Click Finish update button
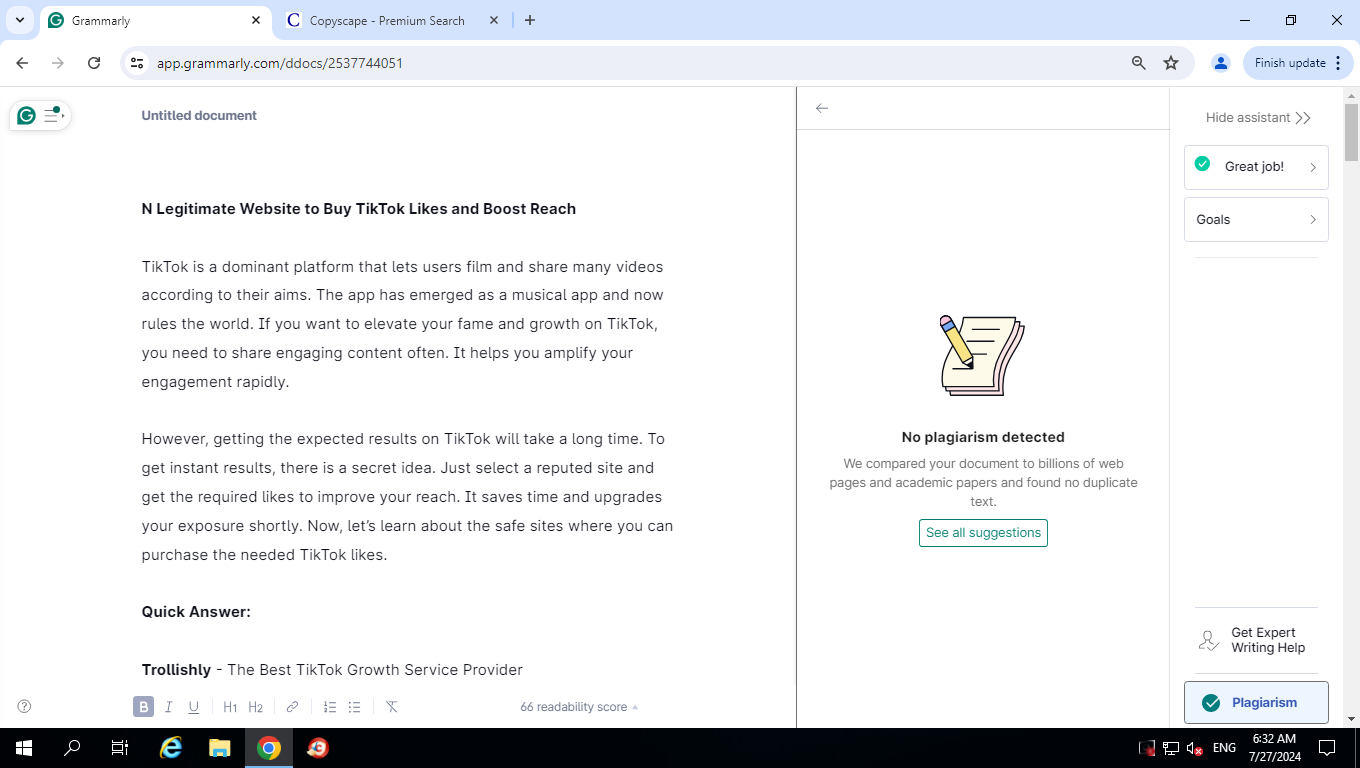The height and width of the screenshot is (768, 1360). (x=1298, y=63)
